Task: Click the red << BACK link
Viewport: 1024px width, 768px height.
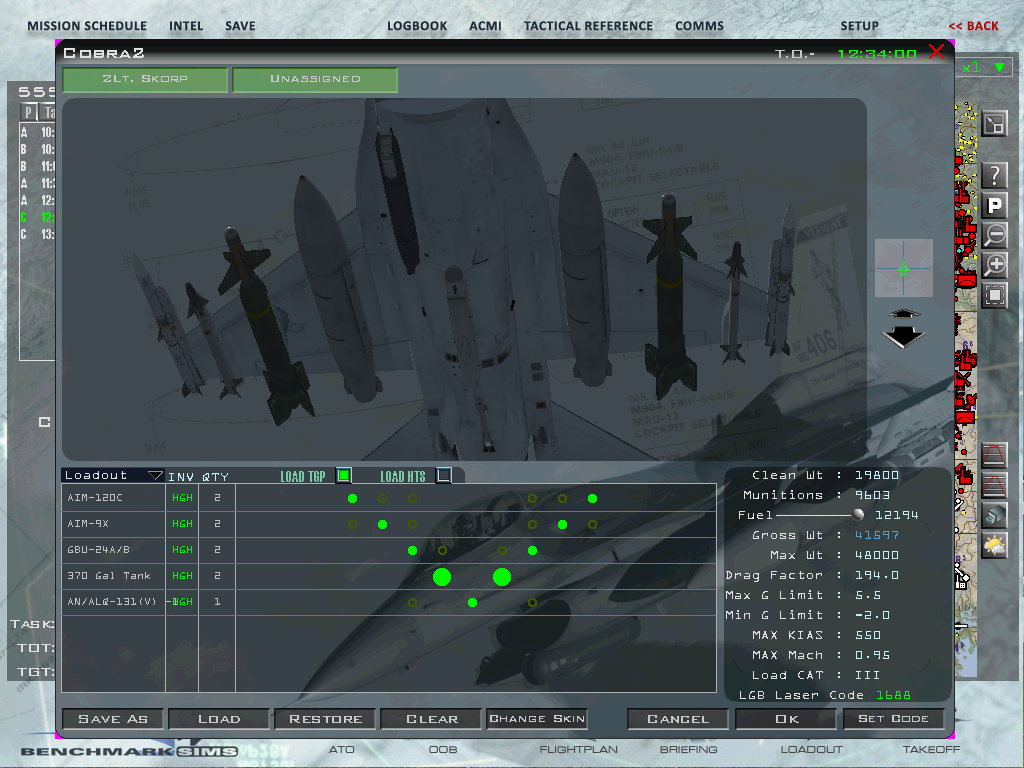Action: point(973,26)
